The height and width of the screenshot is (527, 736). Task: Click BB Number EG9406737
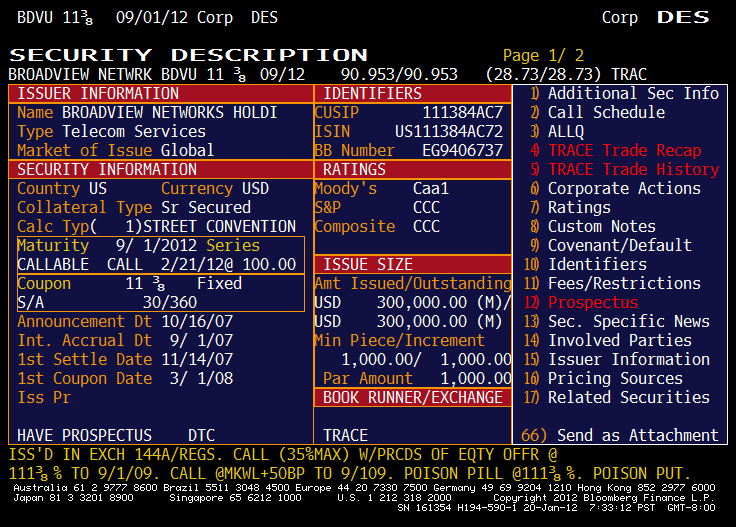click(462, 151)
